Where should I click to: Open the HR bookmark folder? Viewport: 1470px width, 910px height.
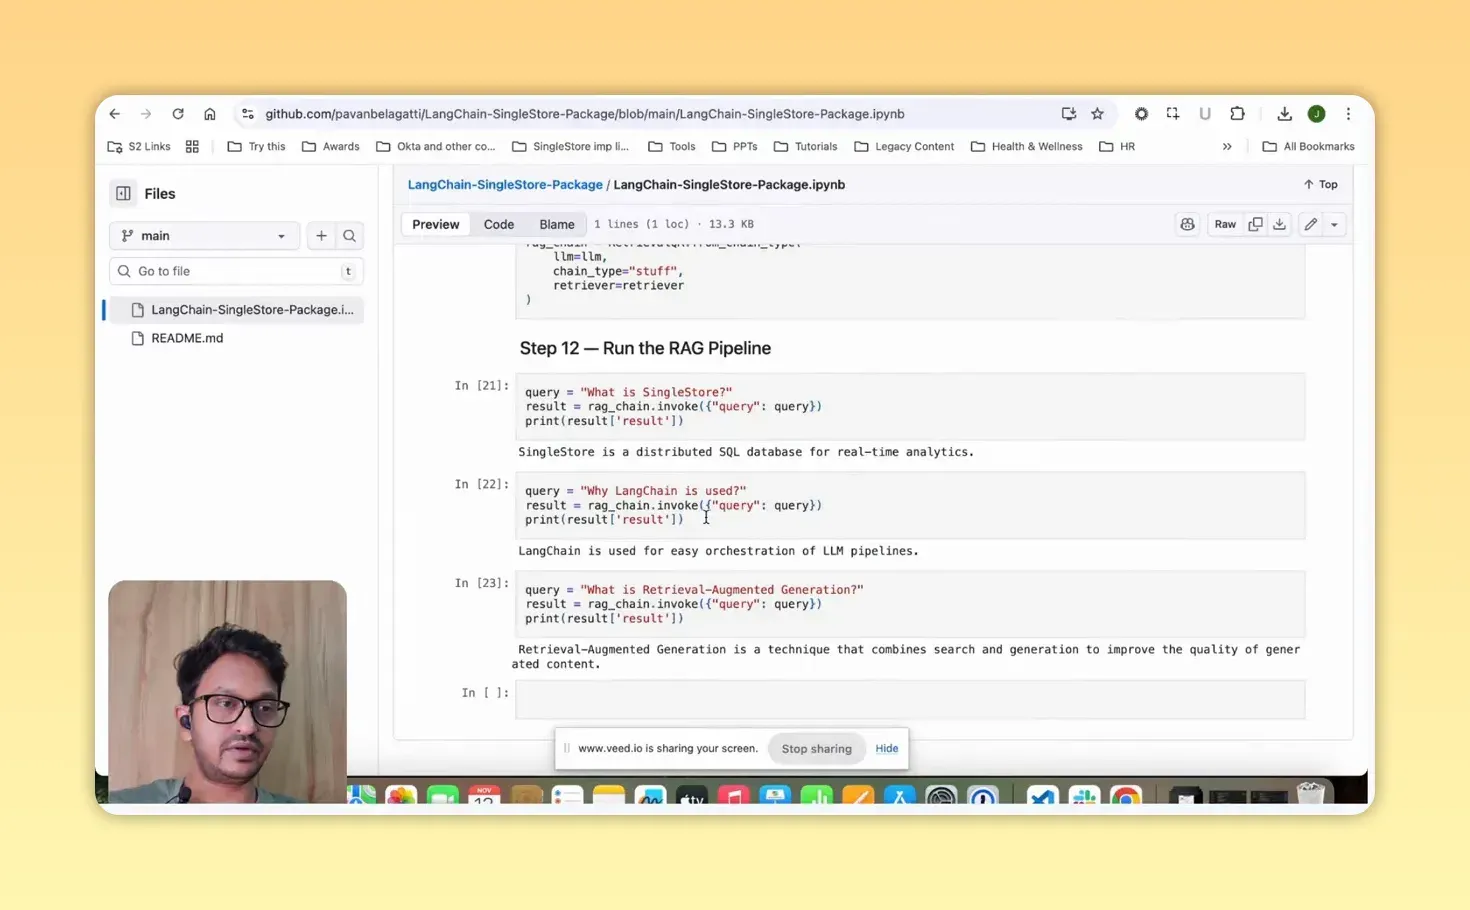[x=1117, y=146]
